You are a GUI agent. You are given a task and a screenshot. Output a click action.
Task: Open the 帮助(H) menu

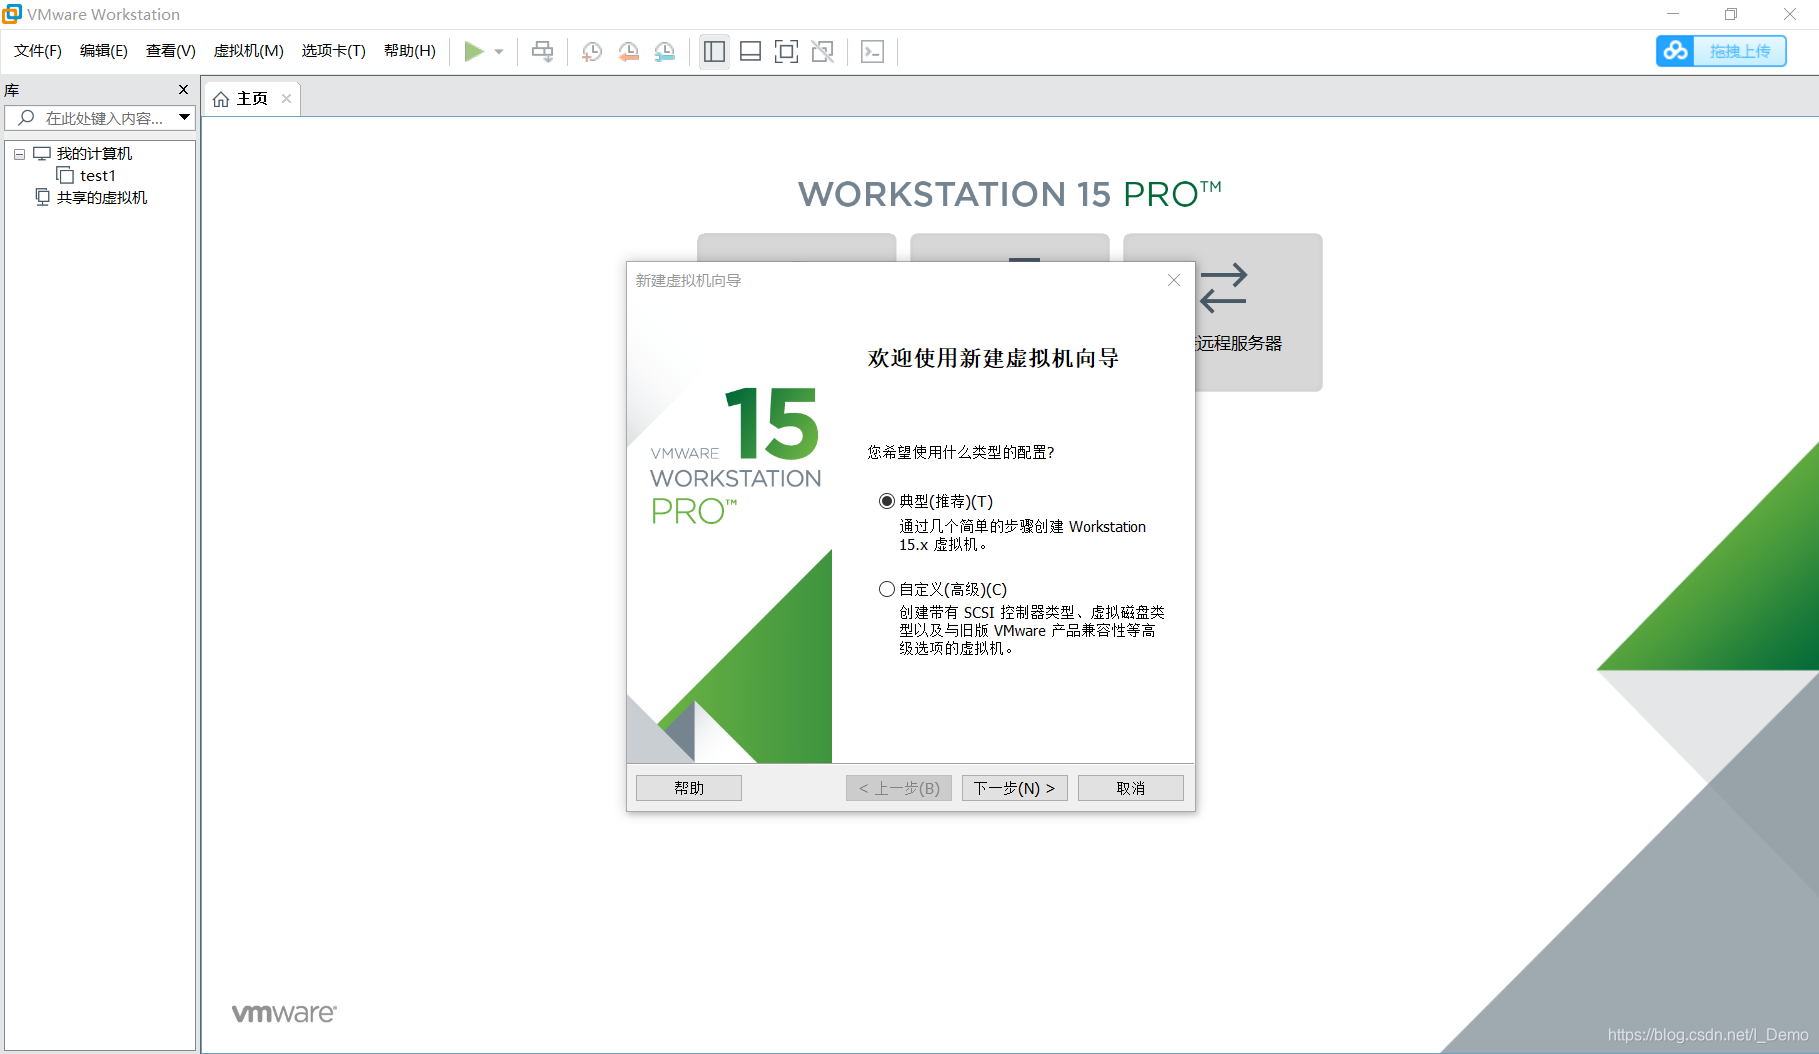pos(410,51)
